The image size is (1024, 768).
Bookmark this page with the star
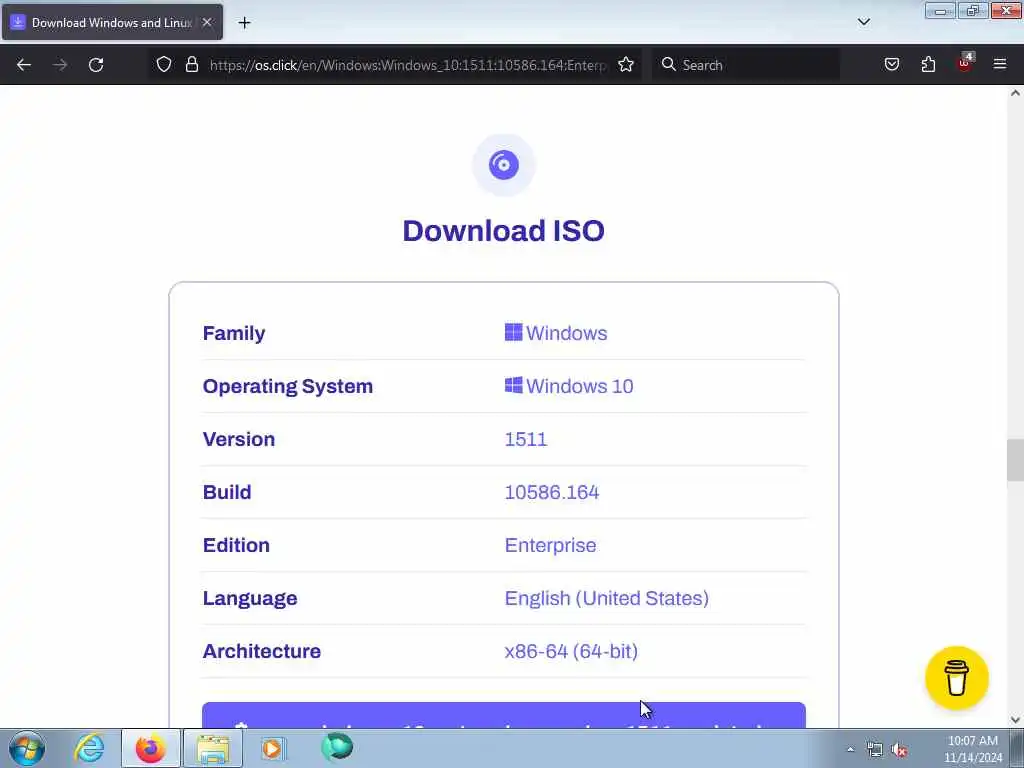coord(626,65)
